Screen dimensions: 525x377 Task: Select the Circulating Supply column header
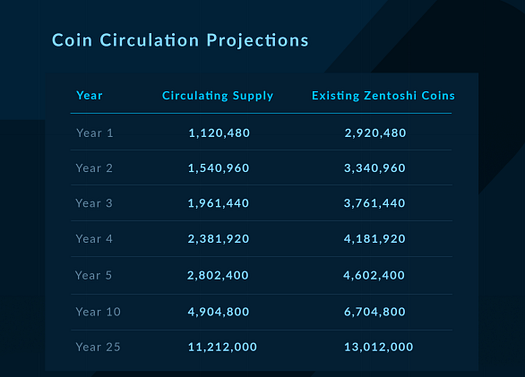tap(218, 96)
